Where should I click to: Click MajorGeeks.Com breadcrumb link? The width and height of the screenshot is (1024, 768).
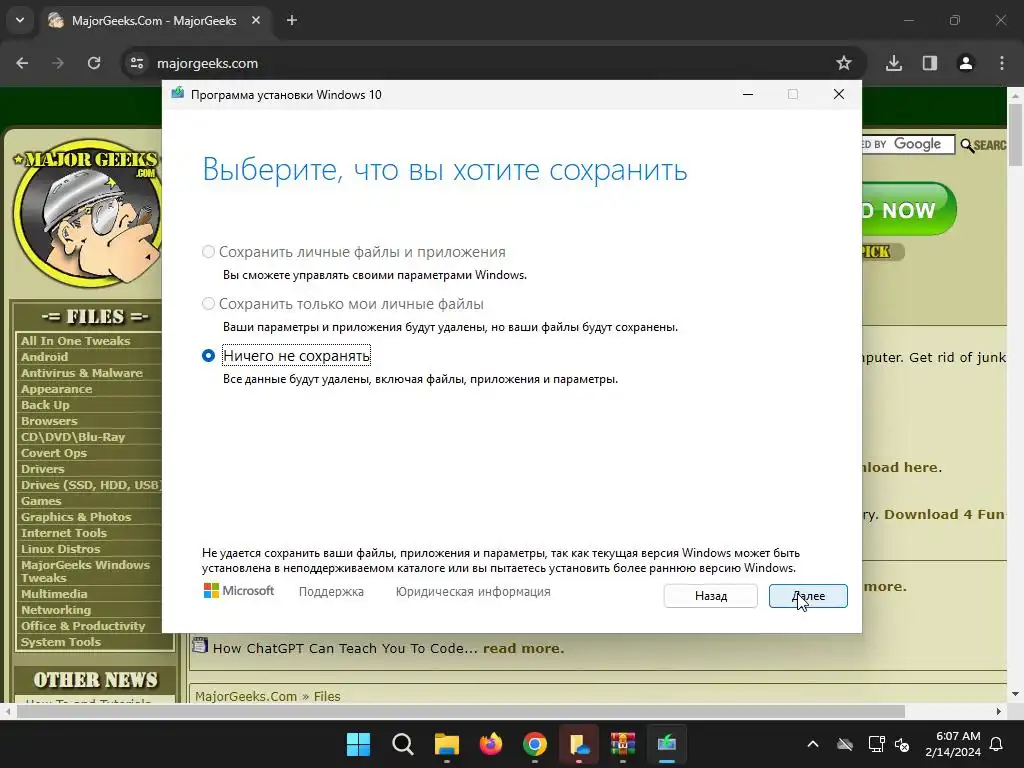click(x=246, y=696)
